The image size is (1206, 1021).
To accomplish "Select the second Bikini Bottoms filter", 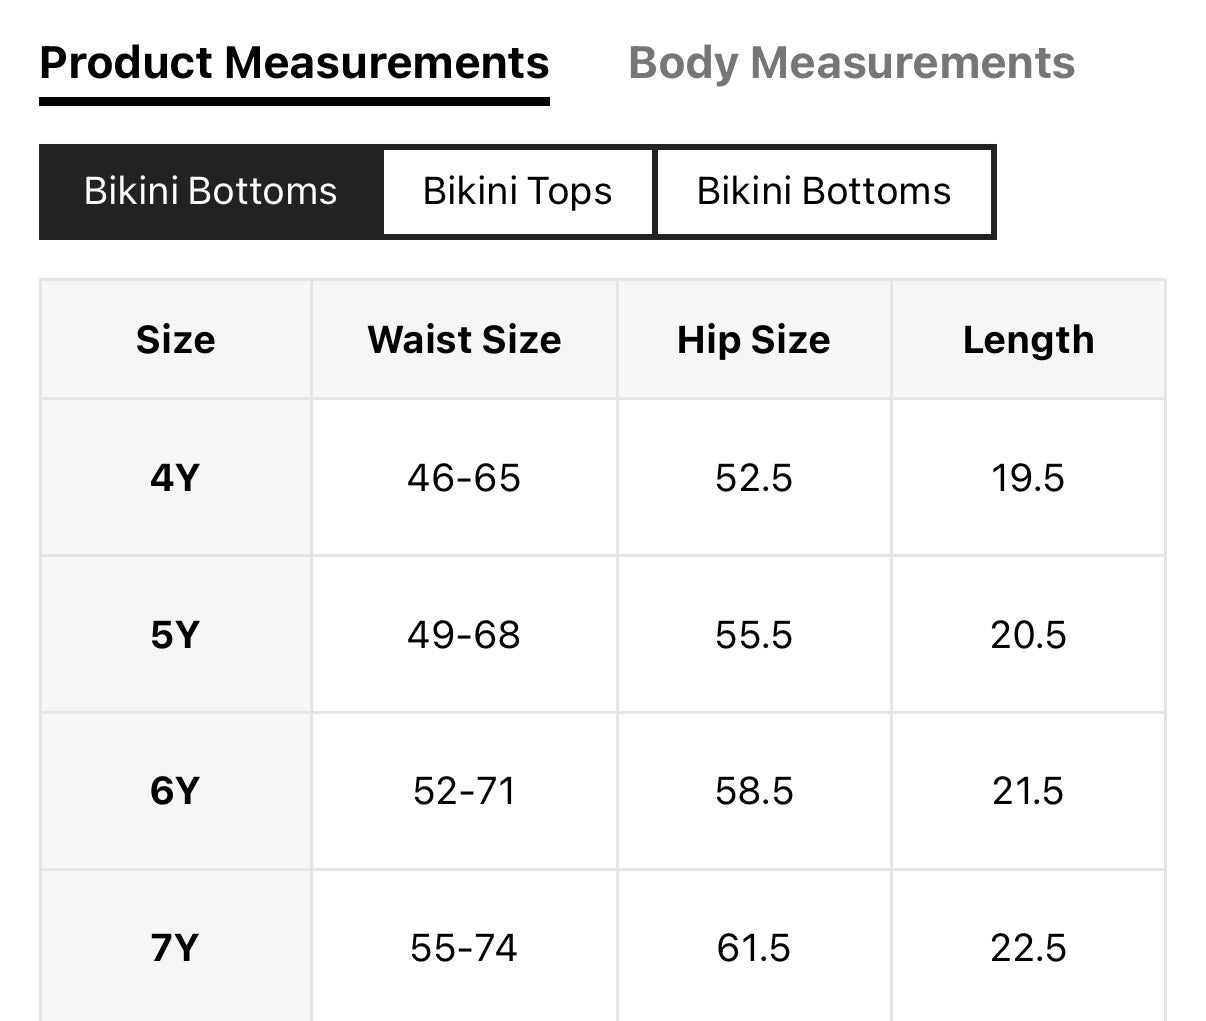I will click(825, 191).
